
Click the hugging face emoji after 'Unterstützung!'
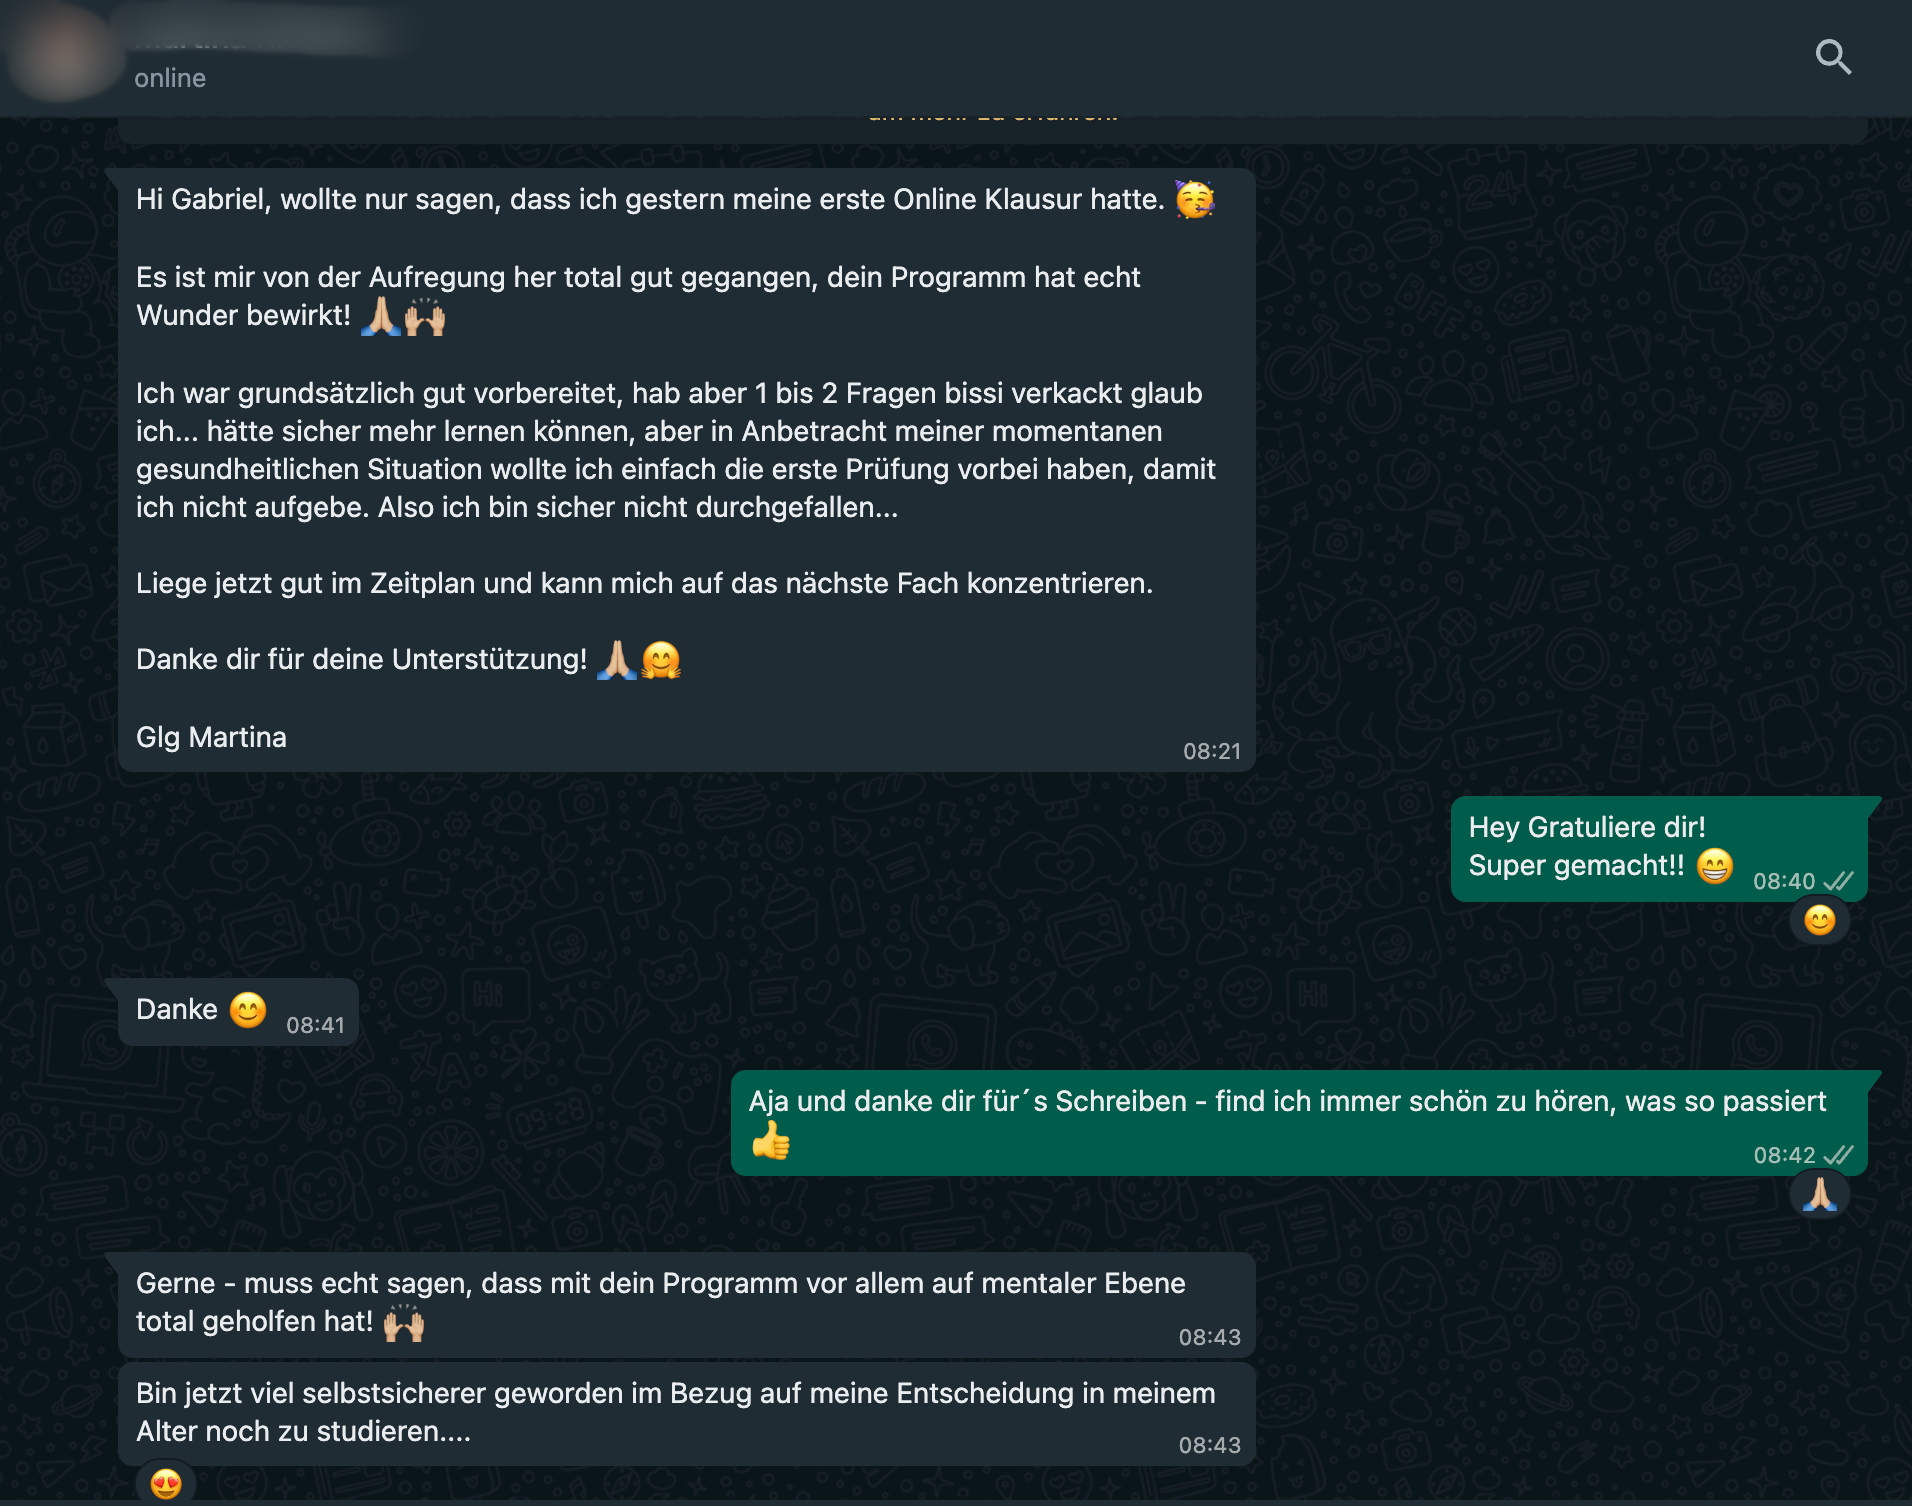point(661,660)
